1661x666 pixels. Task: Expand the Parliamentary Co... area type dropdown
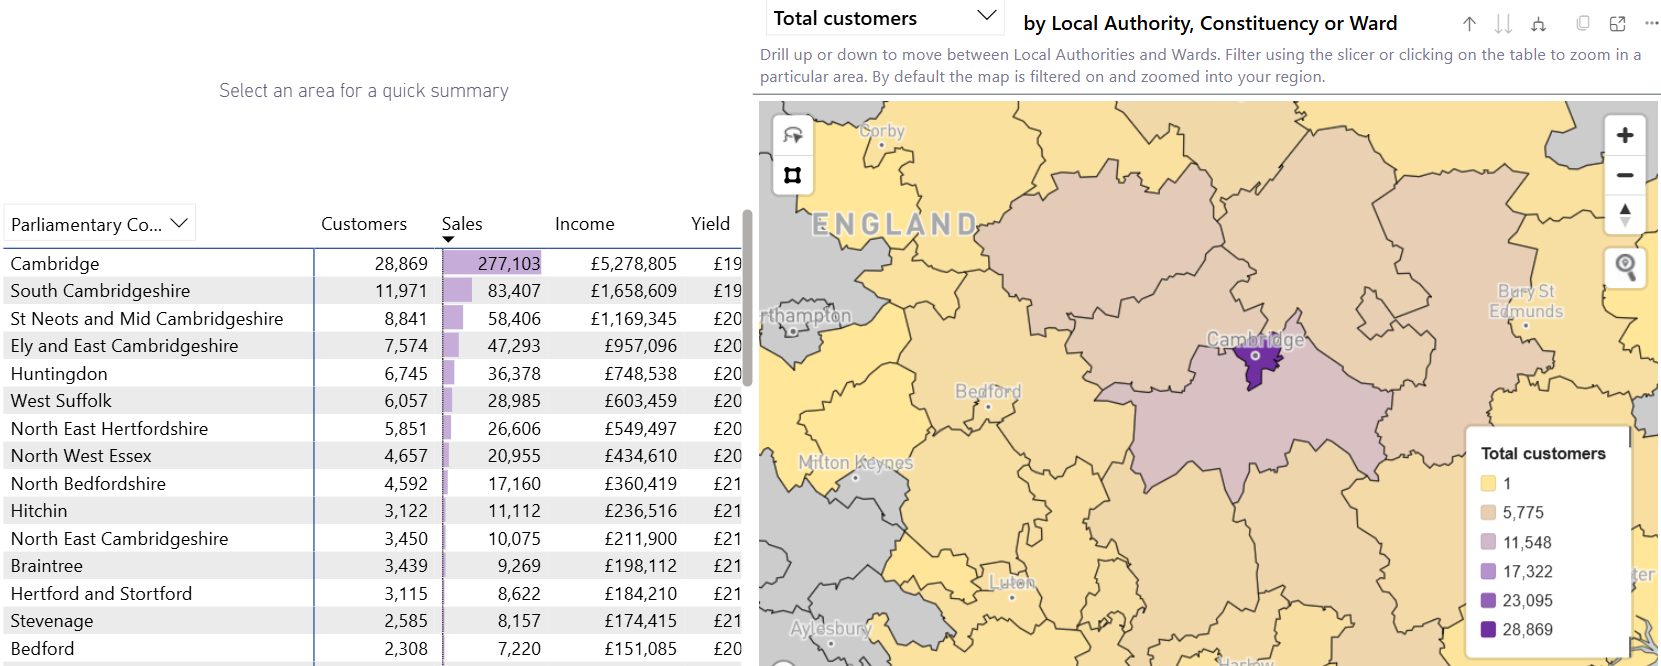(x=99, y=224)
